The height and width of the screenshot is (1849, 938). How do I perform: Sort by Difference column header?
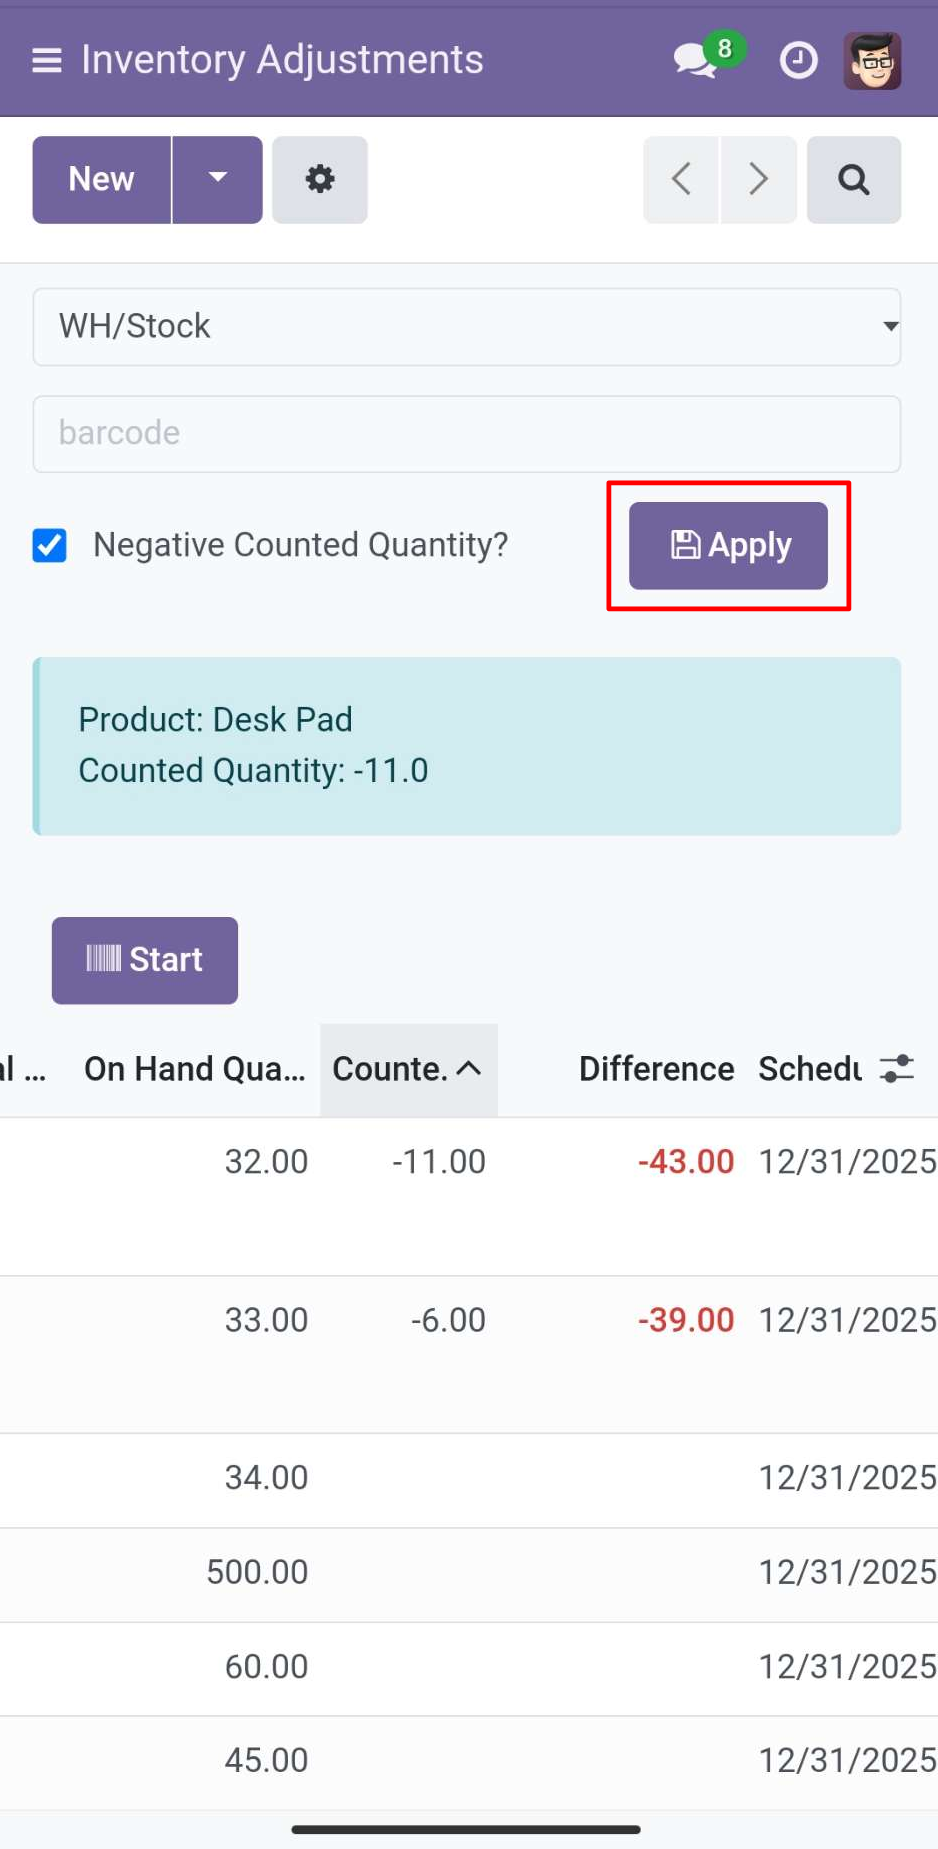coord(655,1069)
